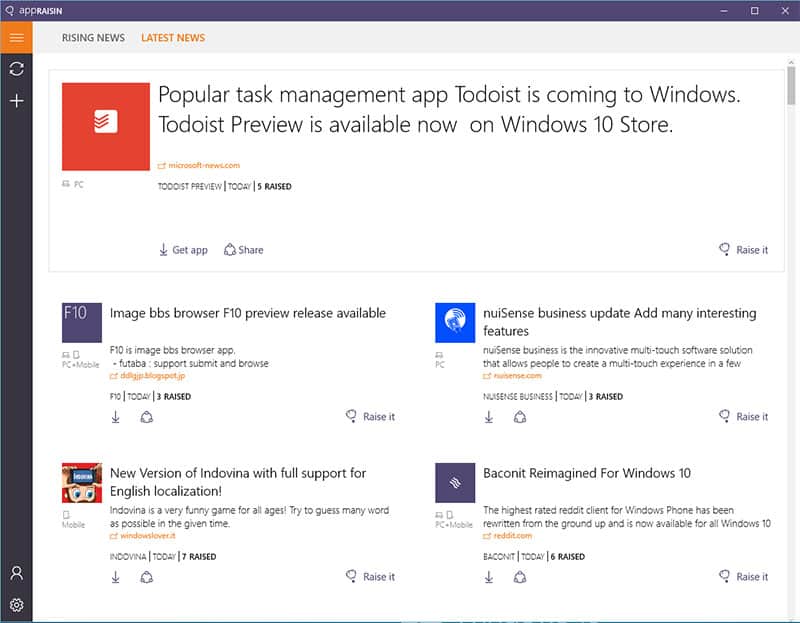Open windowslover.it link
The height and width of the screenshot is (623, 800).
(x=143, y=536)
